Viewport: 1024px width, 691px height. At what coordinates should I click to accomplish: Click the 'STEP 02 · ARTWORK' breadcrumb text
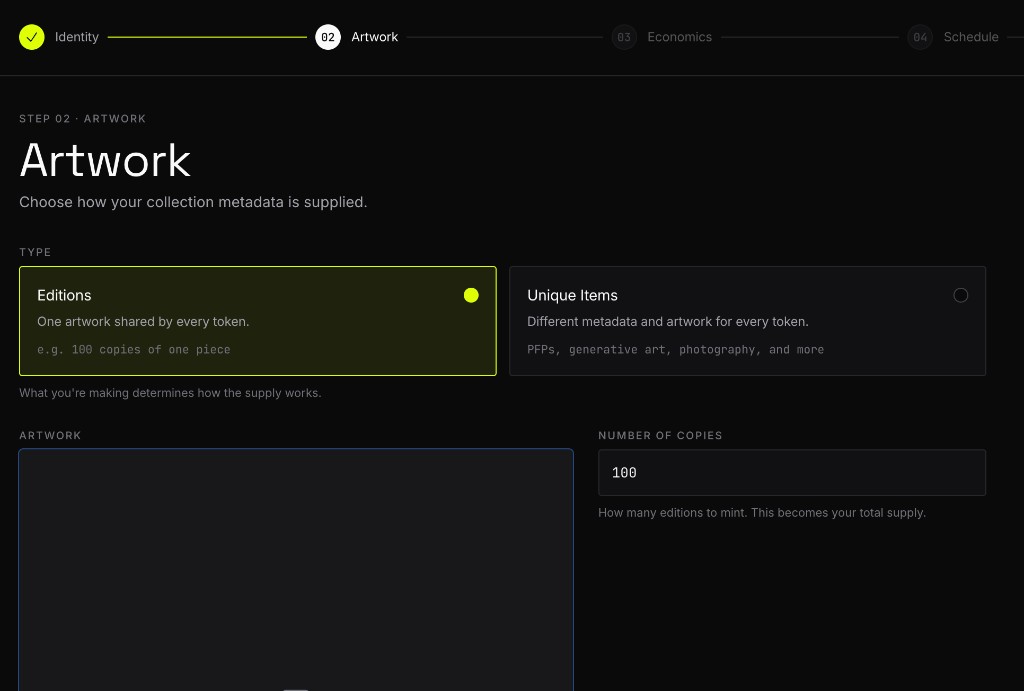pos(82,118)
